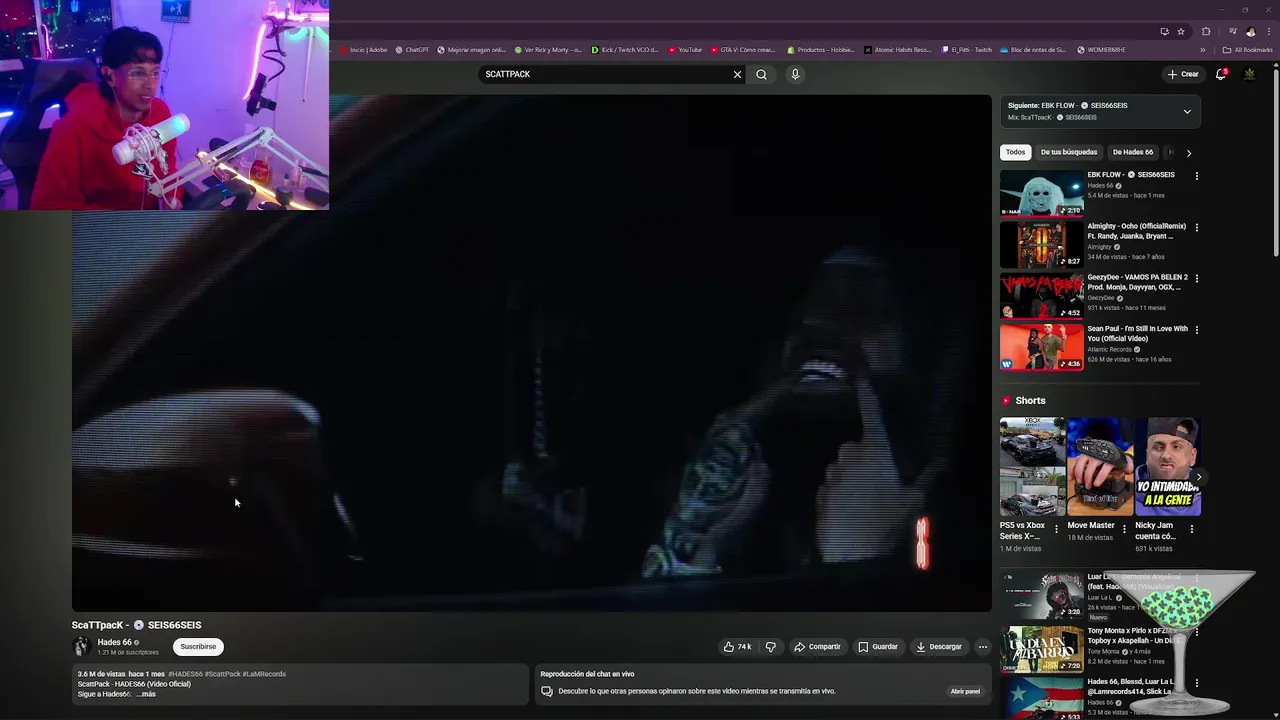Download the video with Descargar
The width and height of the screenshot is (1280, 720).
[939, 647]
